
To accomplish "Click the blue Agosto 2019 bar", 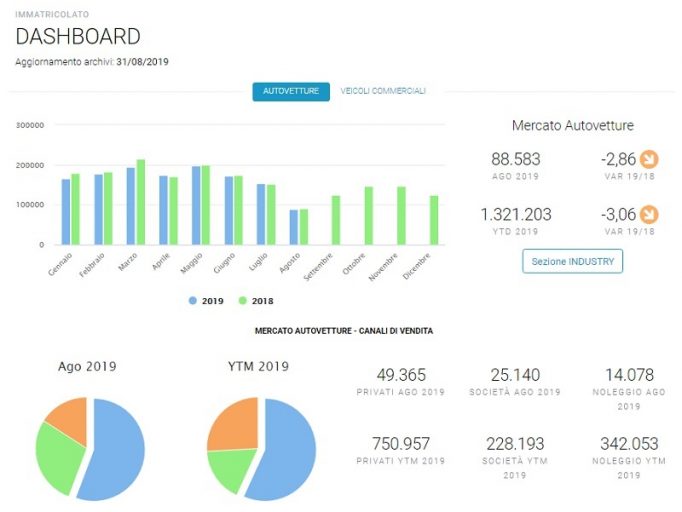I will pos(294,227).
